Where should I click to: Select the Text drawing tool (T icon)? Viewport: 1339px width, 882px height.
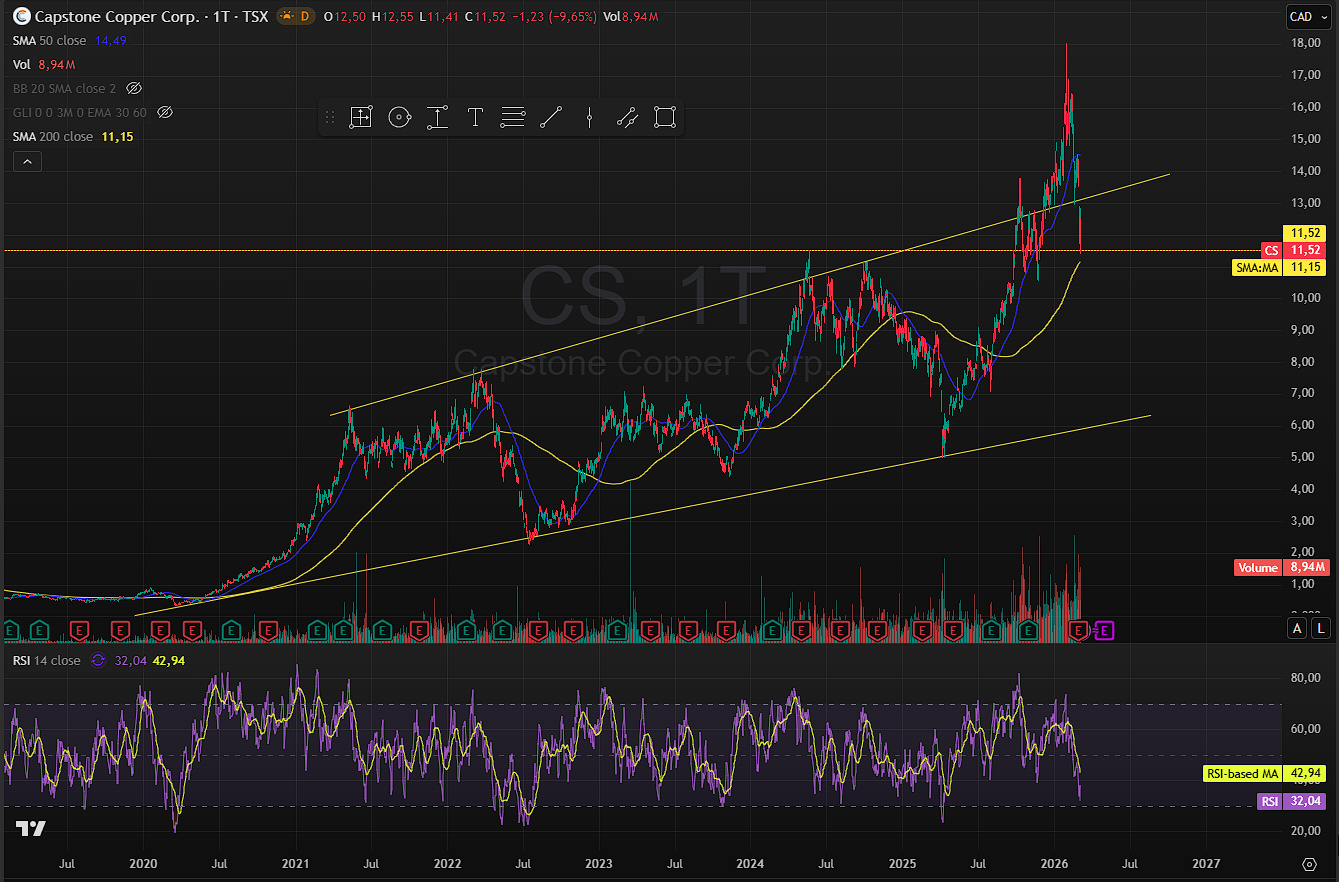click(x=475, y=118)
